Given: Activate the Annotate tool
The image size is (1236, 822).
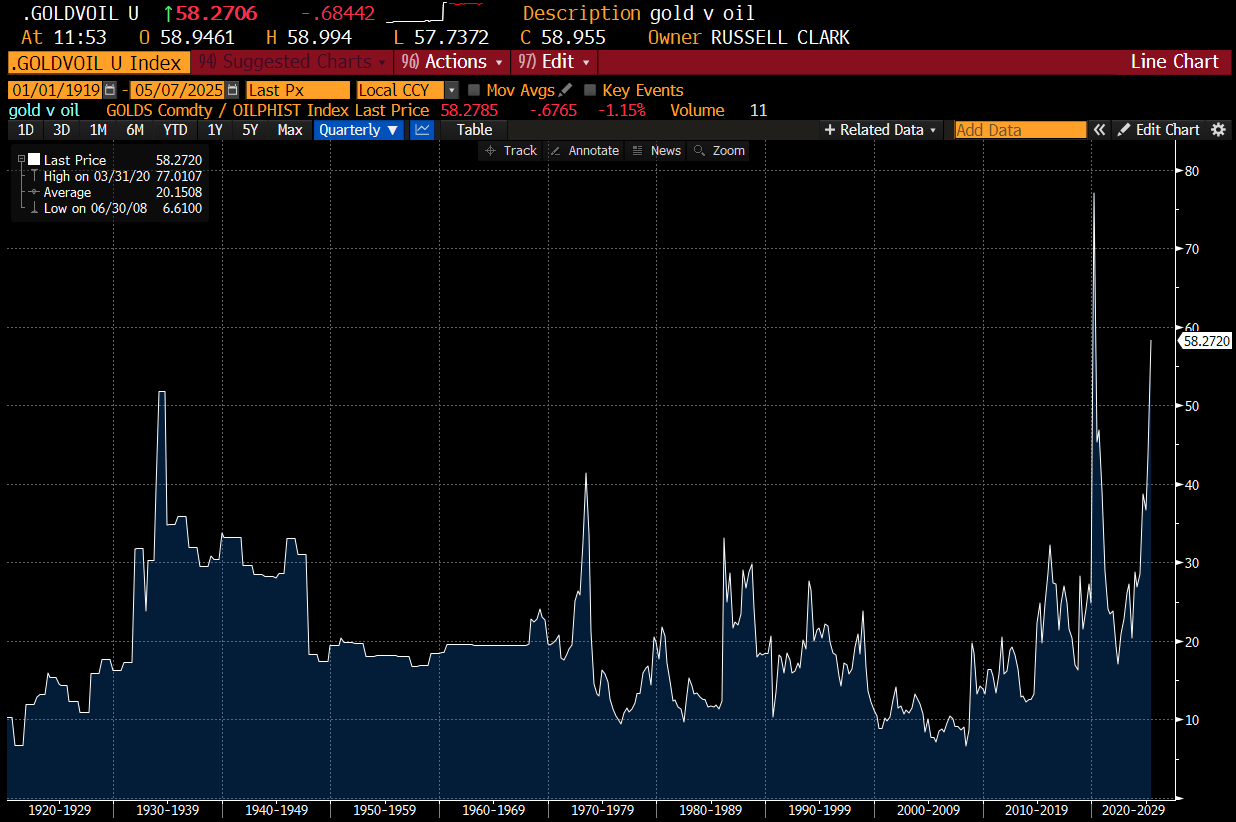Looking at the screenshot, I should pyautogui.click(x=585, y=150).
